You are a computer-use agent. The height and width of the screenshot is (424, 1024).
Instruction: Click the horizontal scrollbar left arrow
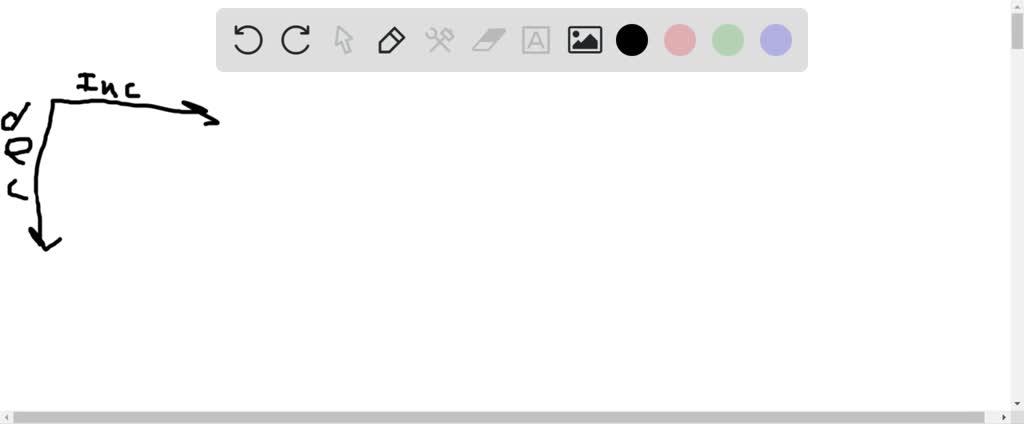click(6, 417)
